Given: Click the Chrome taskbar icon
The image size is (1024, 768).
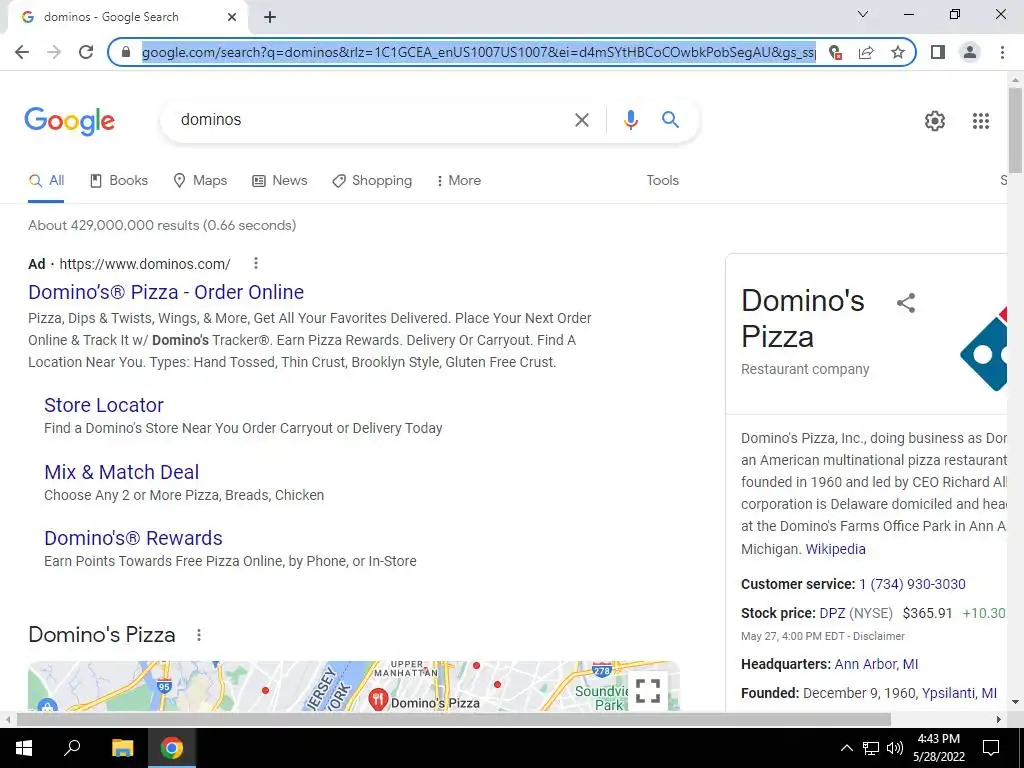Looking at the screenshot, I should click(x=172, y=748).
